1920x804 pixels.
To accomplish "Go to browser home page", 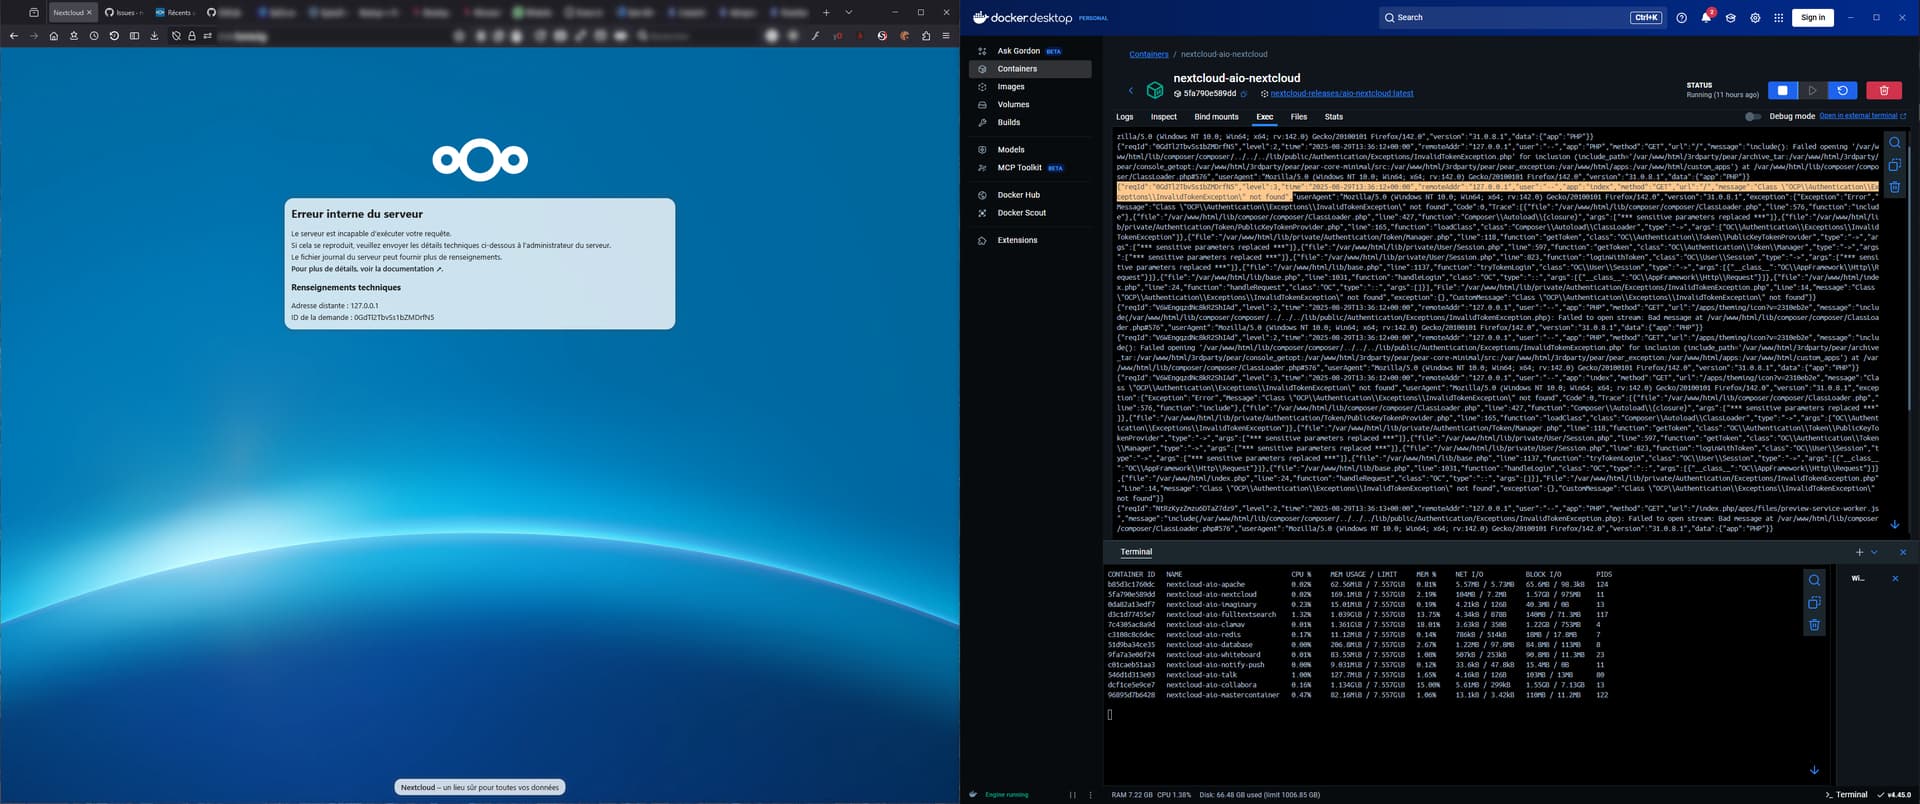I will click(54, 36).
